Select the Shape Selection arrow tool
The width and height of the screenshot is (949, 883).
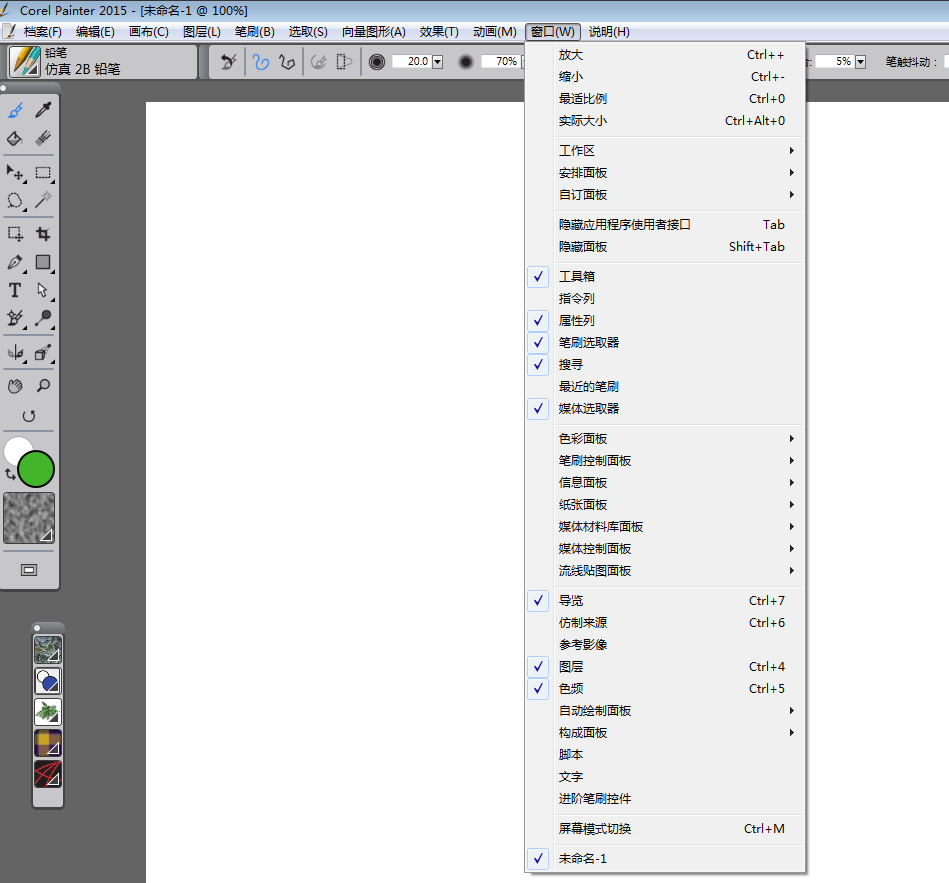43,290
